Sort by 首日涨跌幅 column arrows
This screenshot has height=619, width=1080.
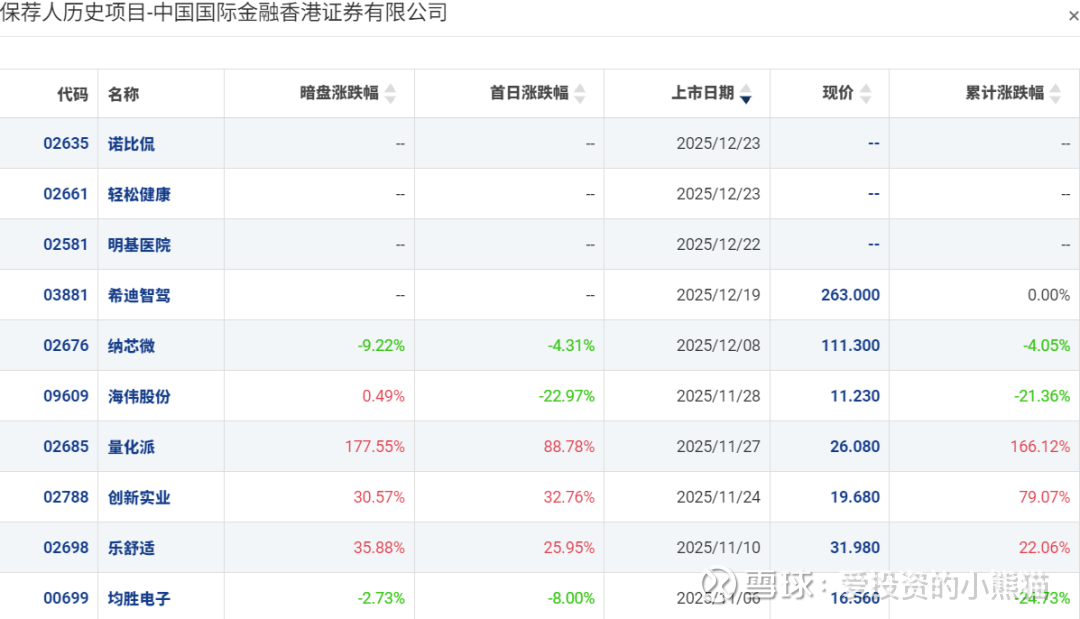(x=580, y=94)
